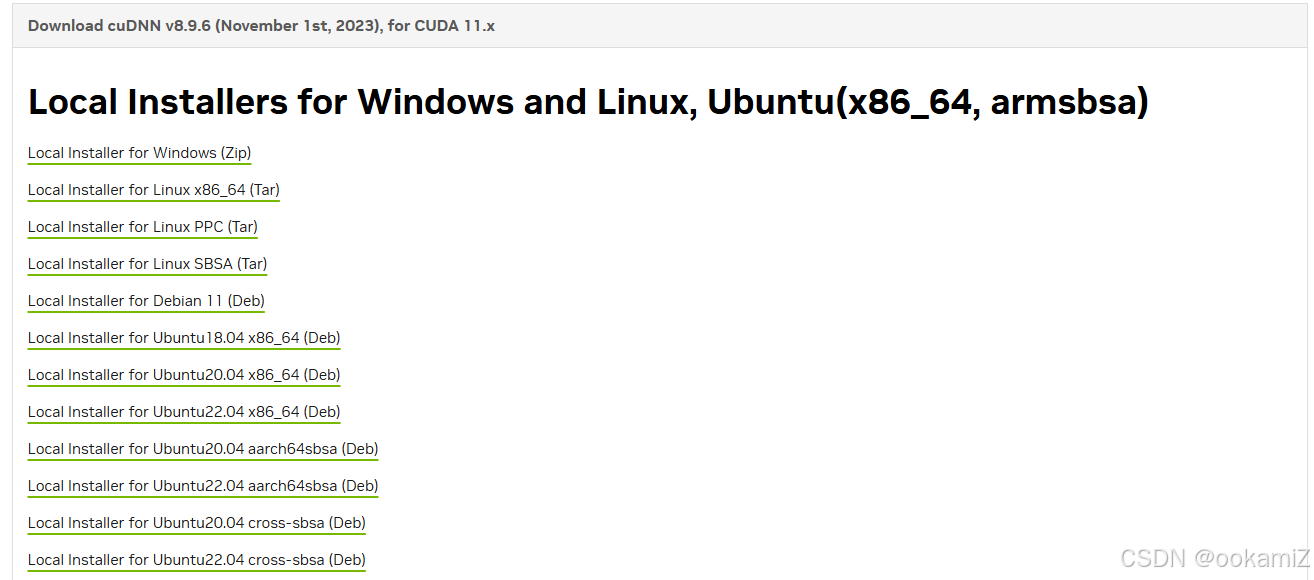The height and width of the screenshot is (580, 1314).
Task: Open the Local Installer for Linux PPC (Tar)
Action: 142,227
